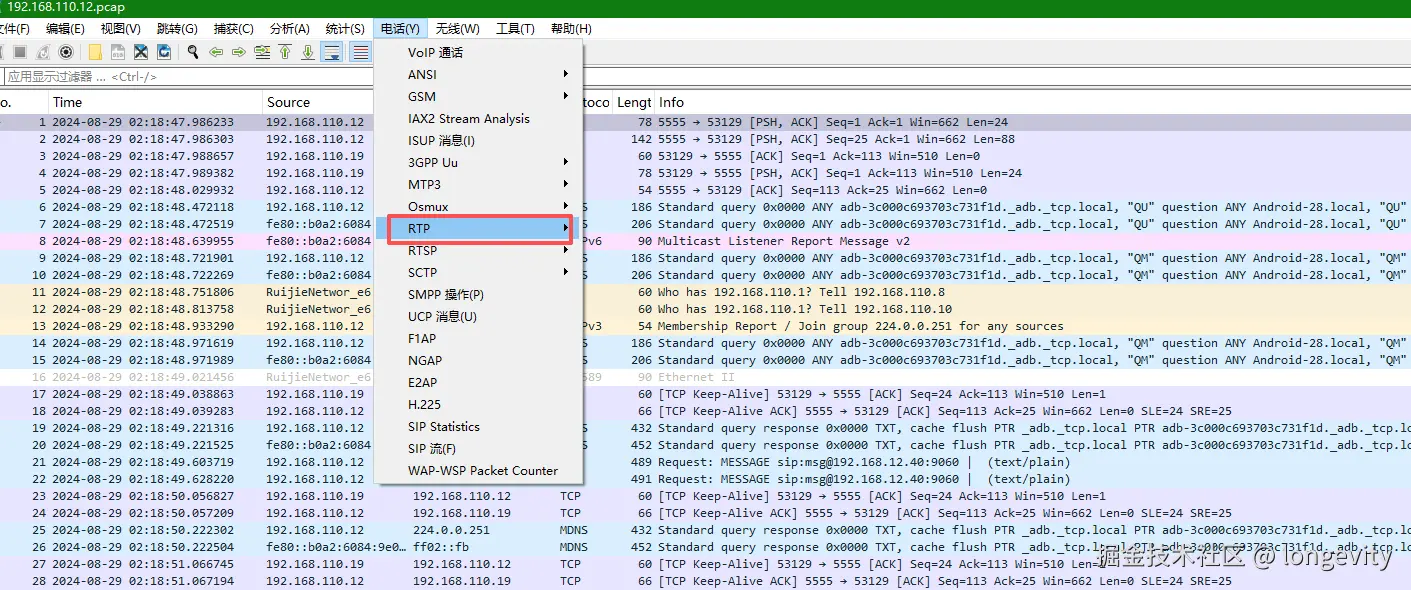
Task: Select packet 25 MDNS to 224.0.0.251 row
Action: point(705,530)
